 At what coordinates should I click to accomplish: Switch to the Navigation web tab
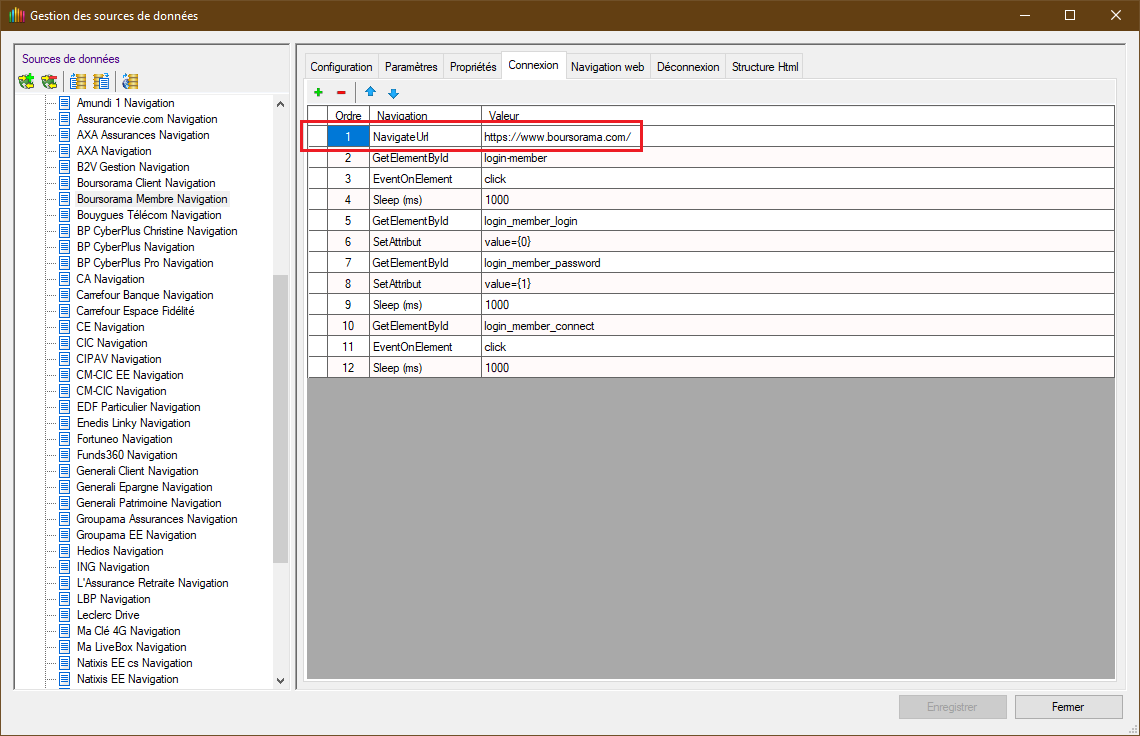click(x=607, y=67)
